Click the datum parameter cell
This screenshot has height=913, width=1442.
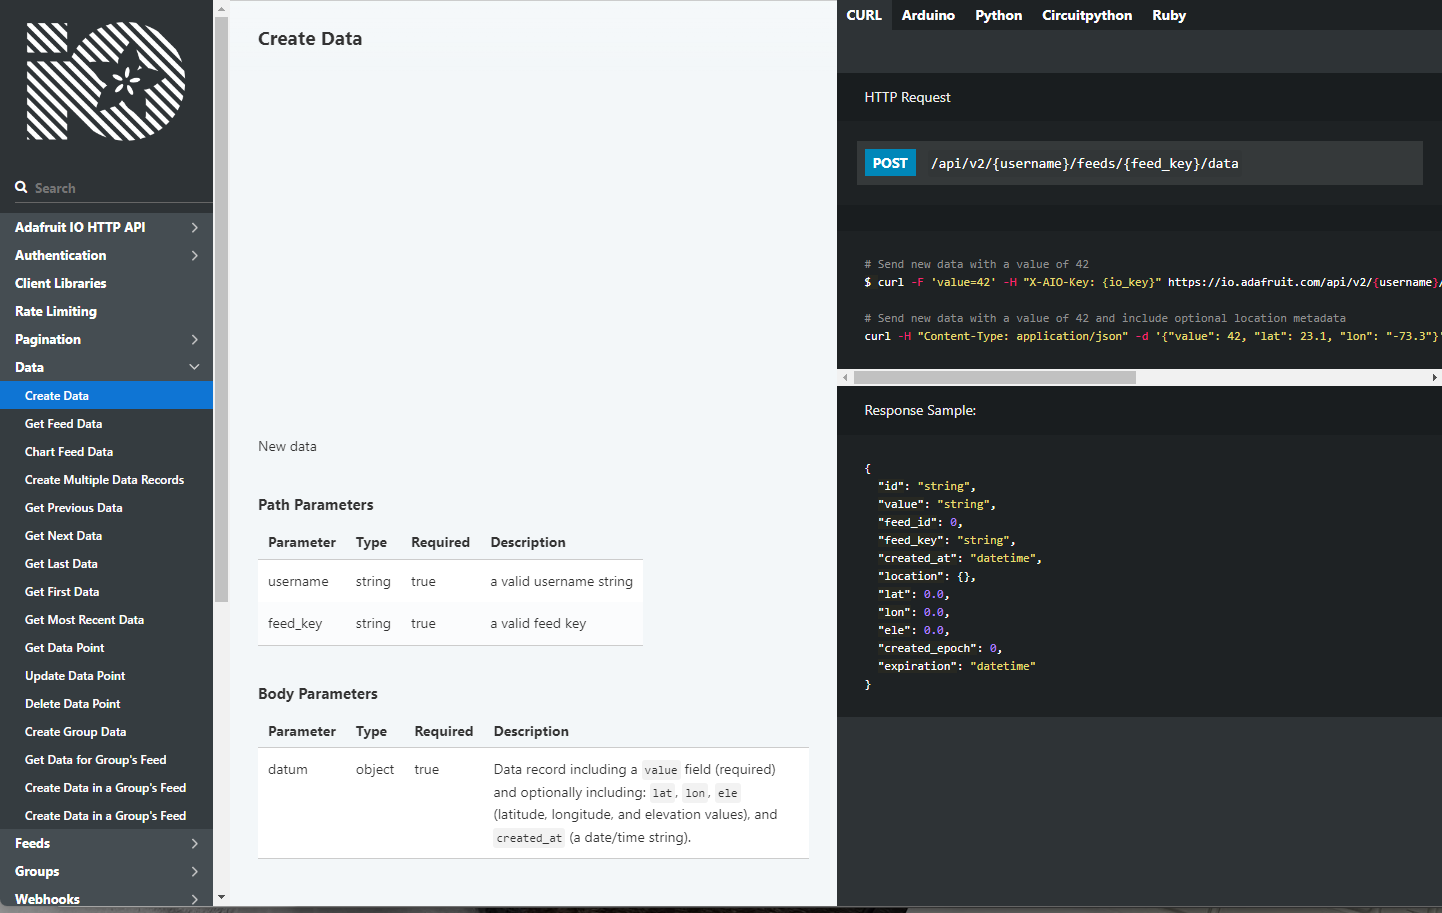point(288,769)
